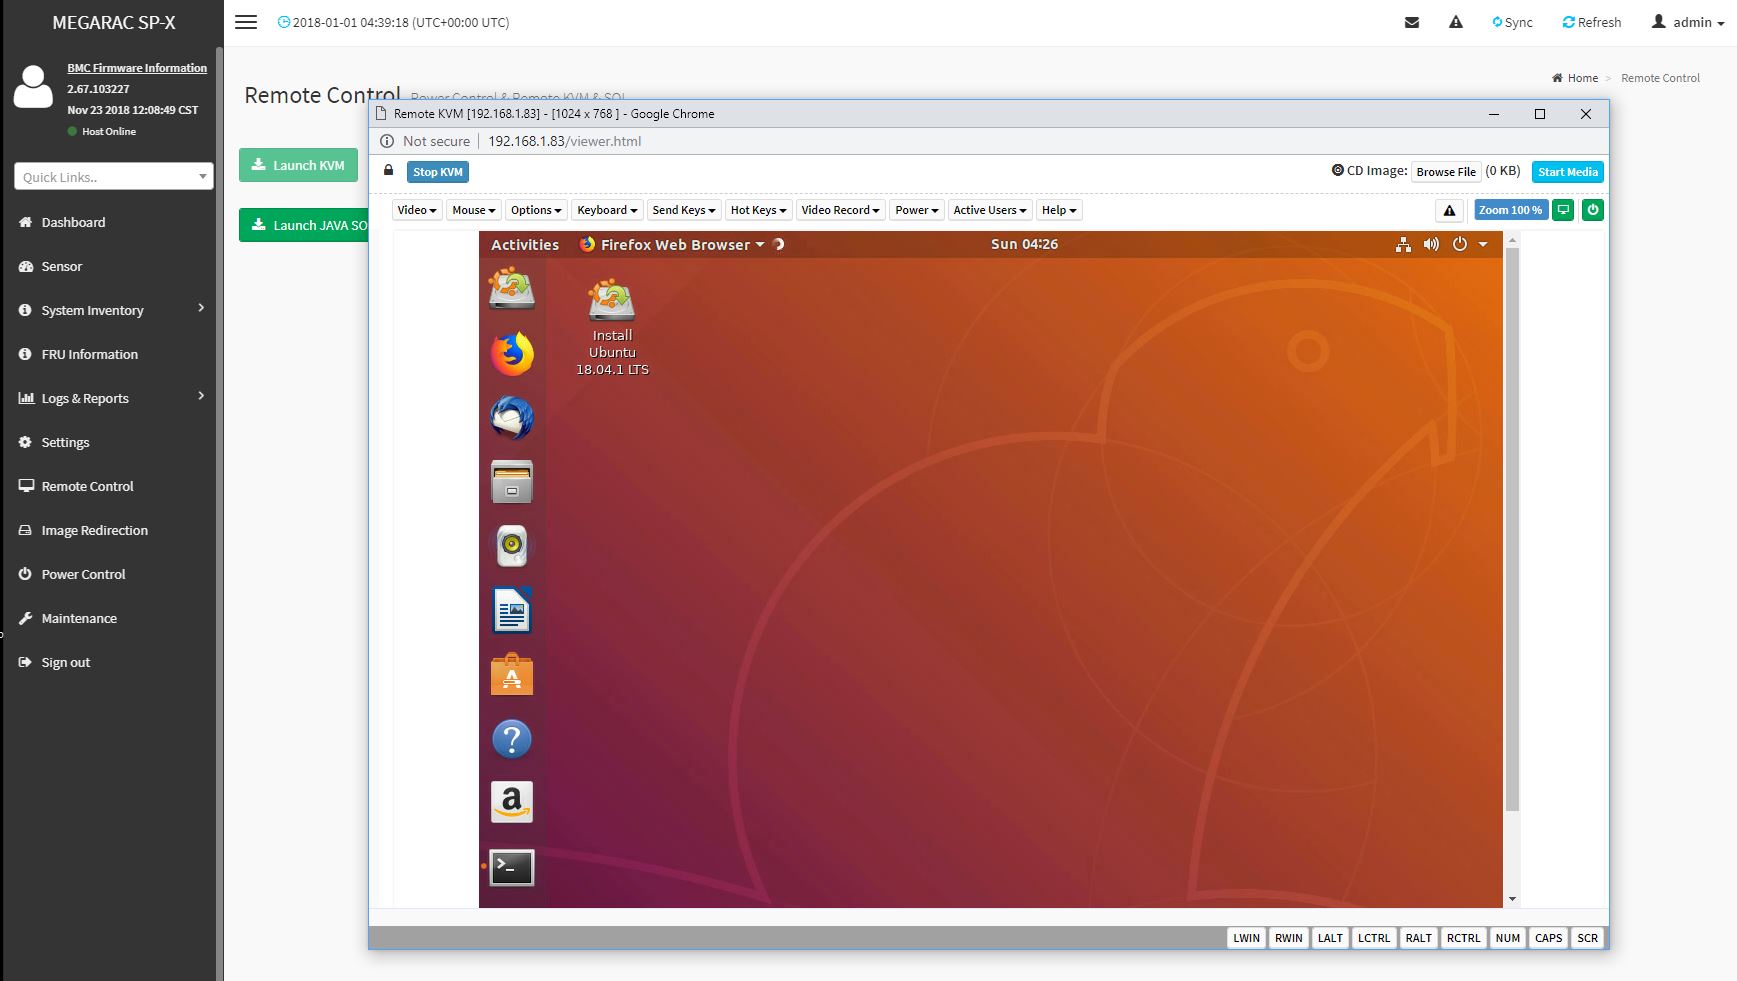Click the Ubuntu volume speaker icon
Screen dimensions: 1737x981
(1431, 244)
